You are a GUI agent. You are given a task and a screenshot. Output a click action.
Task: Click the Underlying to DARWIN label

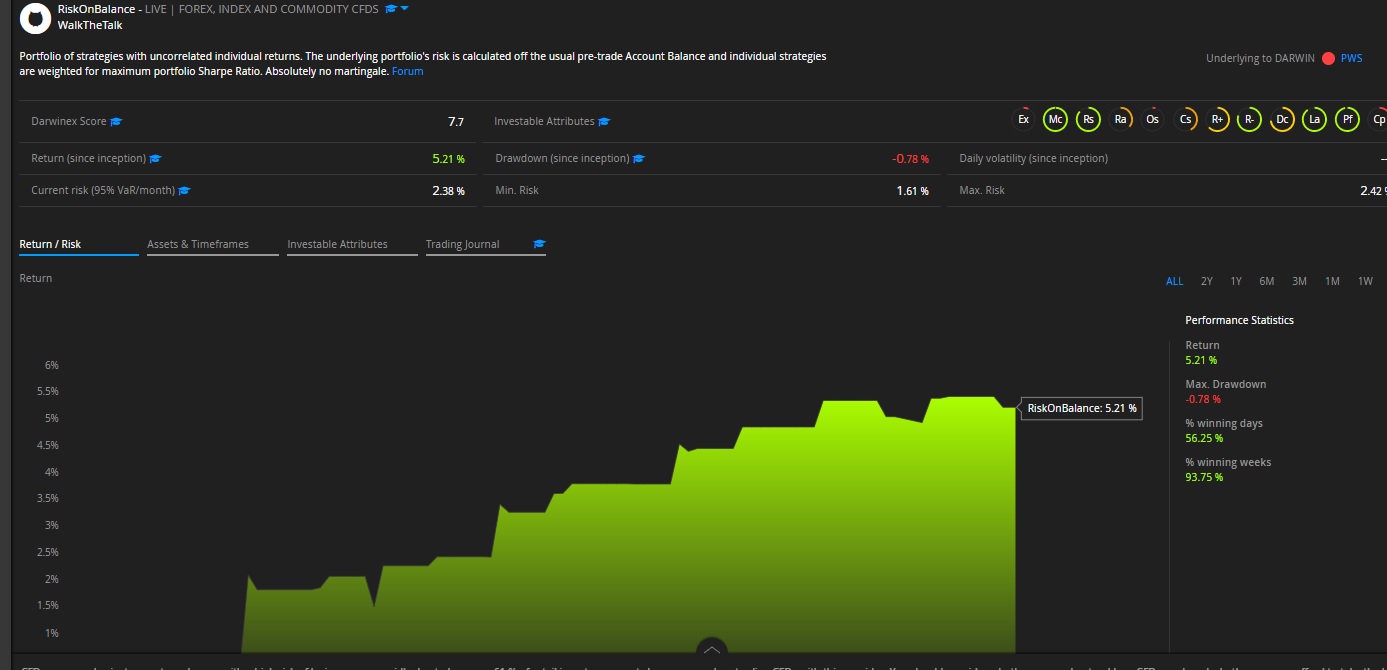pos(1260,58)
